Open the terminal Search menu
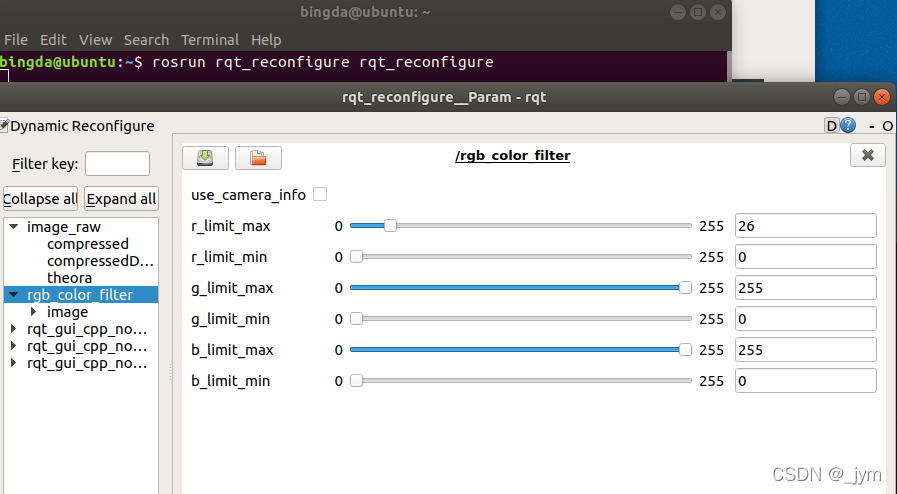 tap(146, 40)
